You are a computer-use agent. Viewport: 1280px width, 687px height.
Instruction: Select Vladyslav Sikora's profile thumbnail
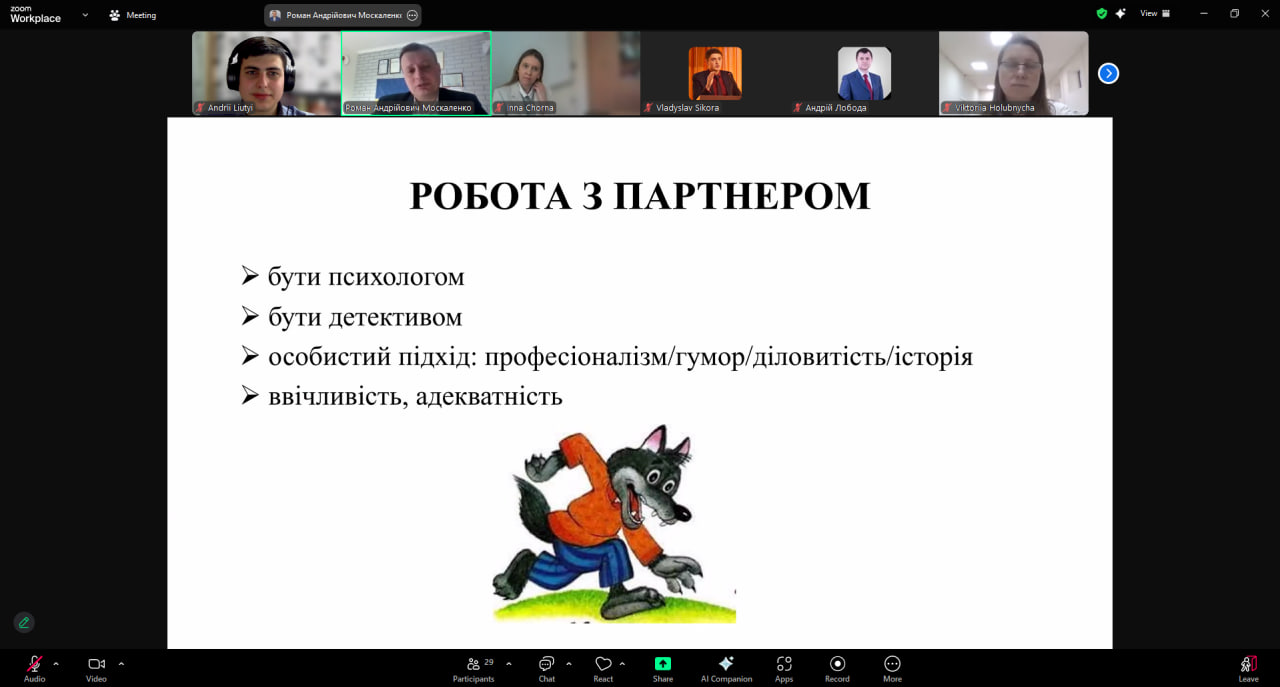[x=714, y=73]
